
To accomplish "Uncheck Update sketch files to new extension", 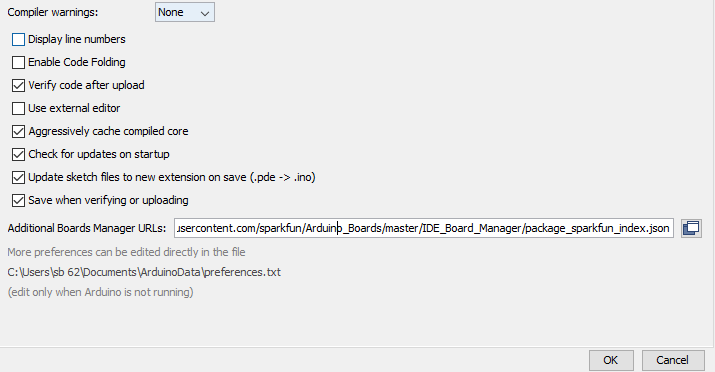I will click(x=18, y=177).
